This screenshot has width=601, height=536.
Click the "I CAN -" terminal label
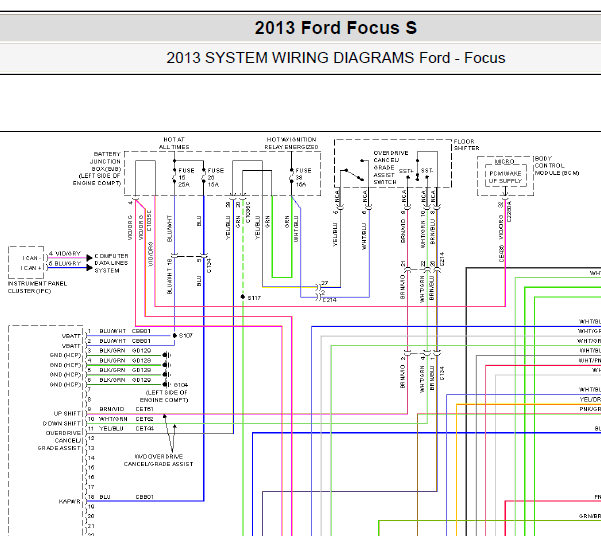pyautogui.click(x=30, y=258)
